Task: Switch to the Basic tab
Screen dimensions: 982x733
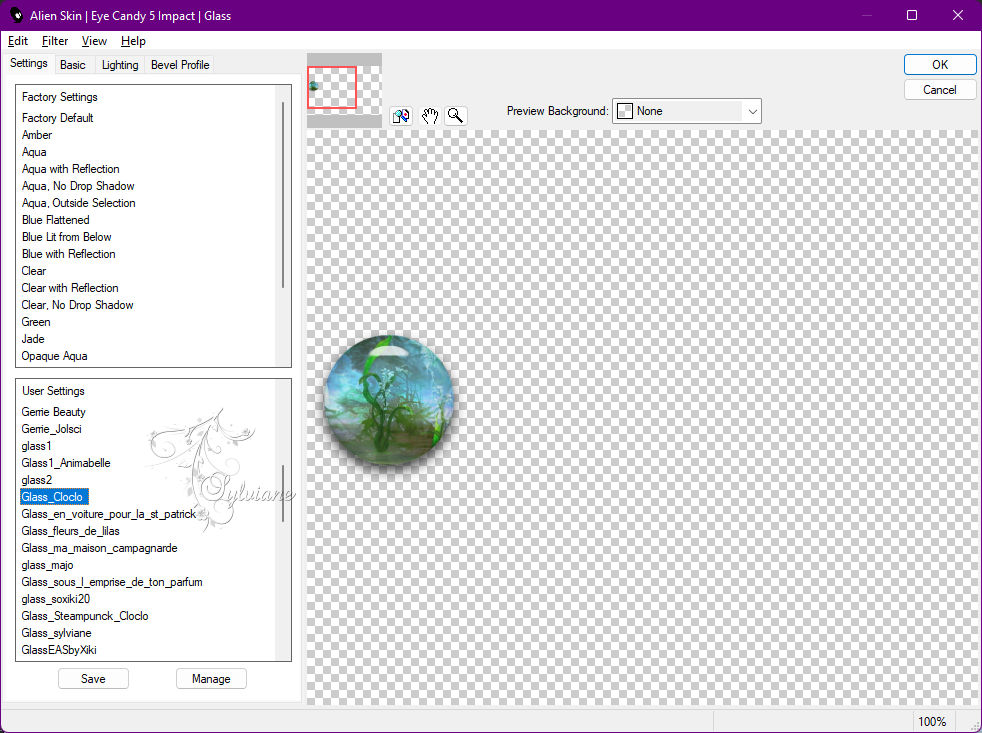Action: point(73,65)
